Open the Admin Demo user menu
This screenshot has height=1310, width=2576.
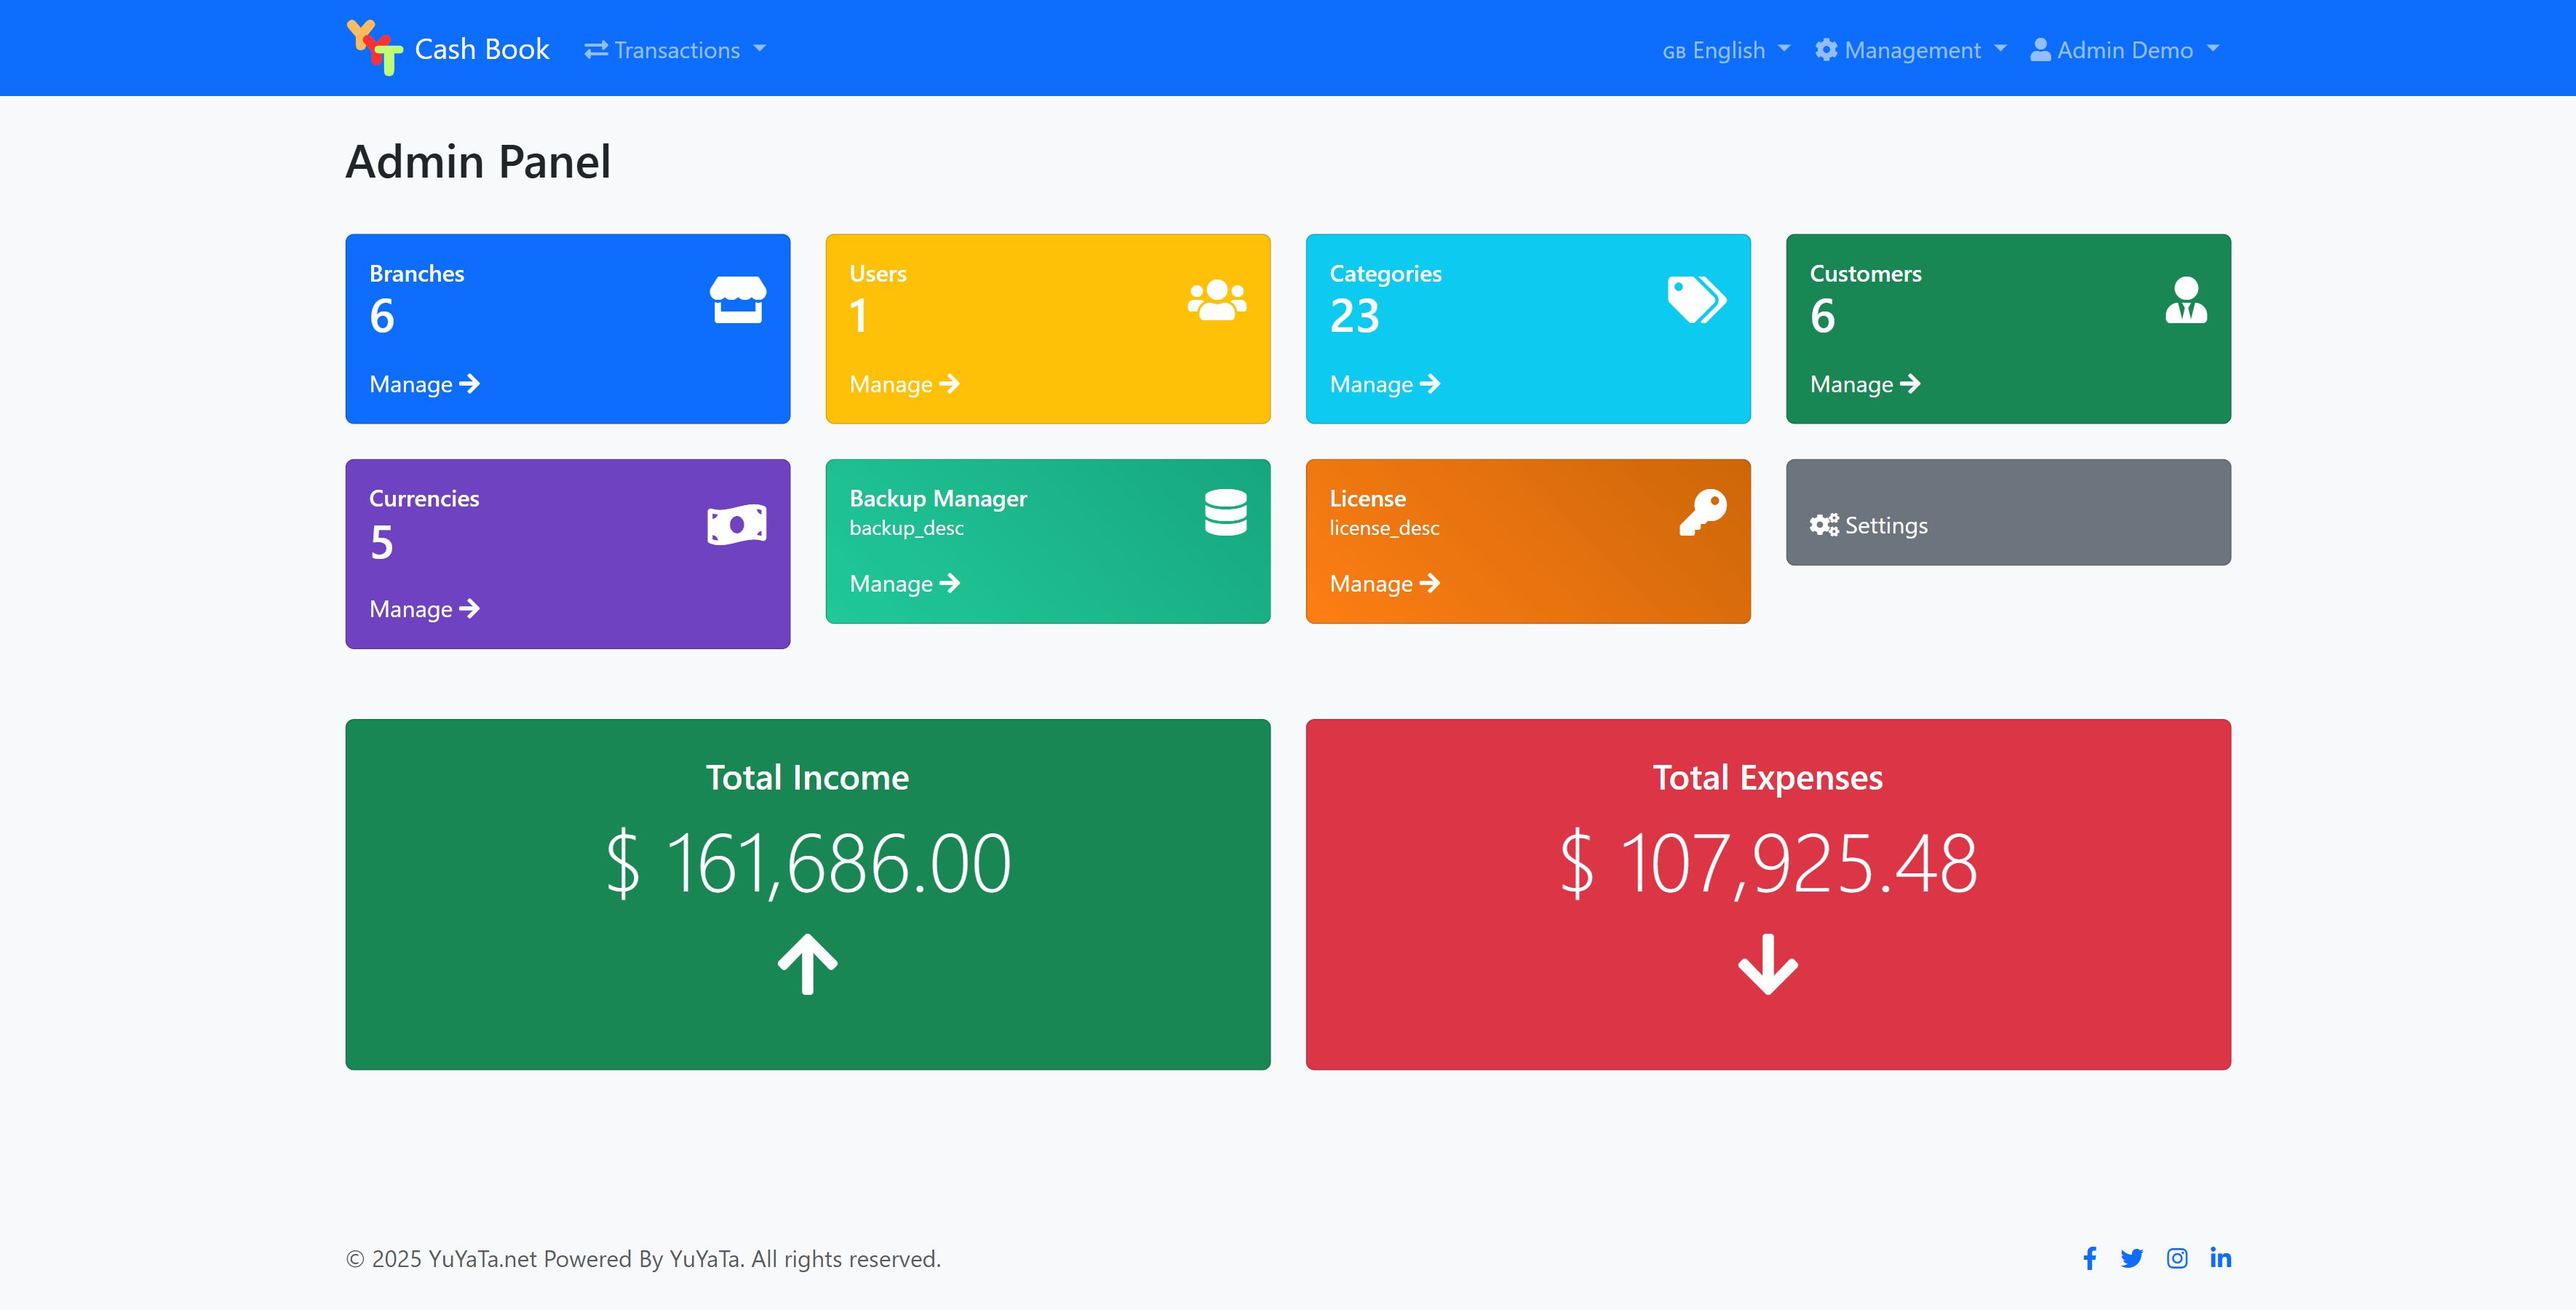click(x=2125, y=50)
